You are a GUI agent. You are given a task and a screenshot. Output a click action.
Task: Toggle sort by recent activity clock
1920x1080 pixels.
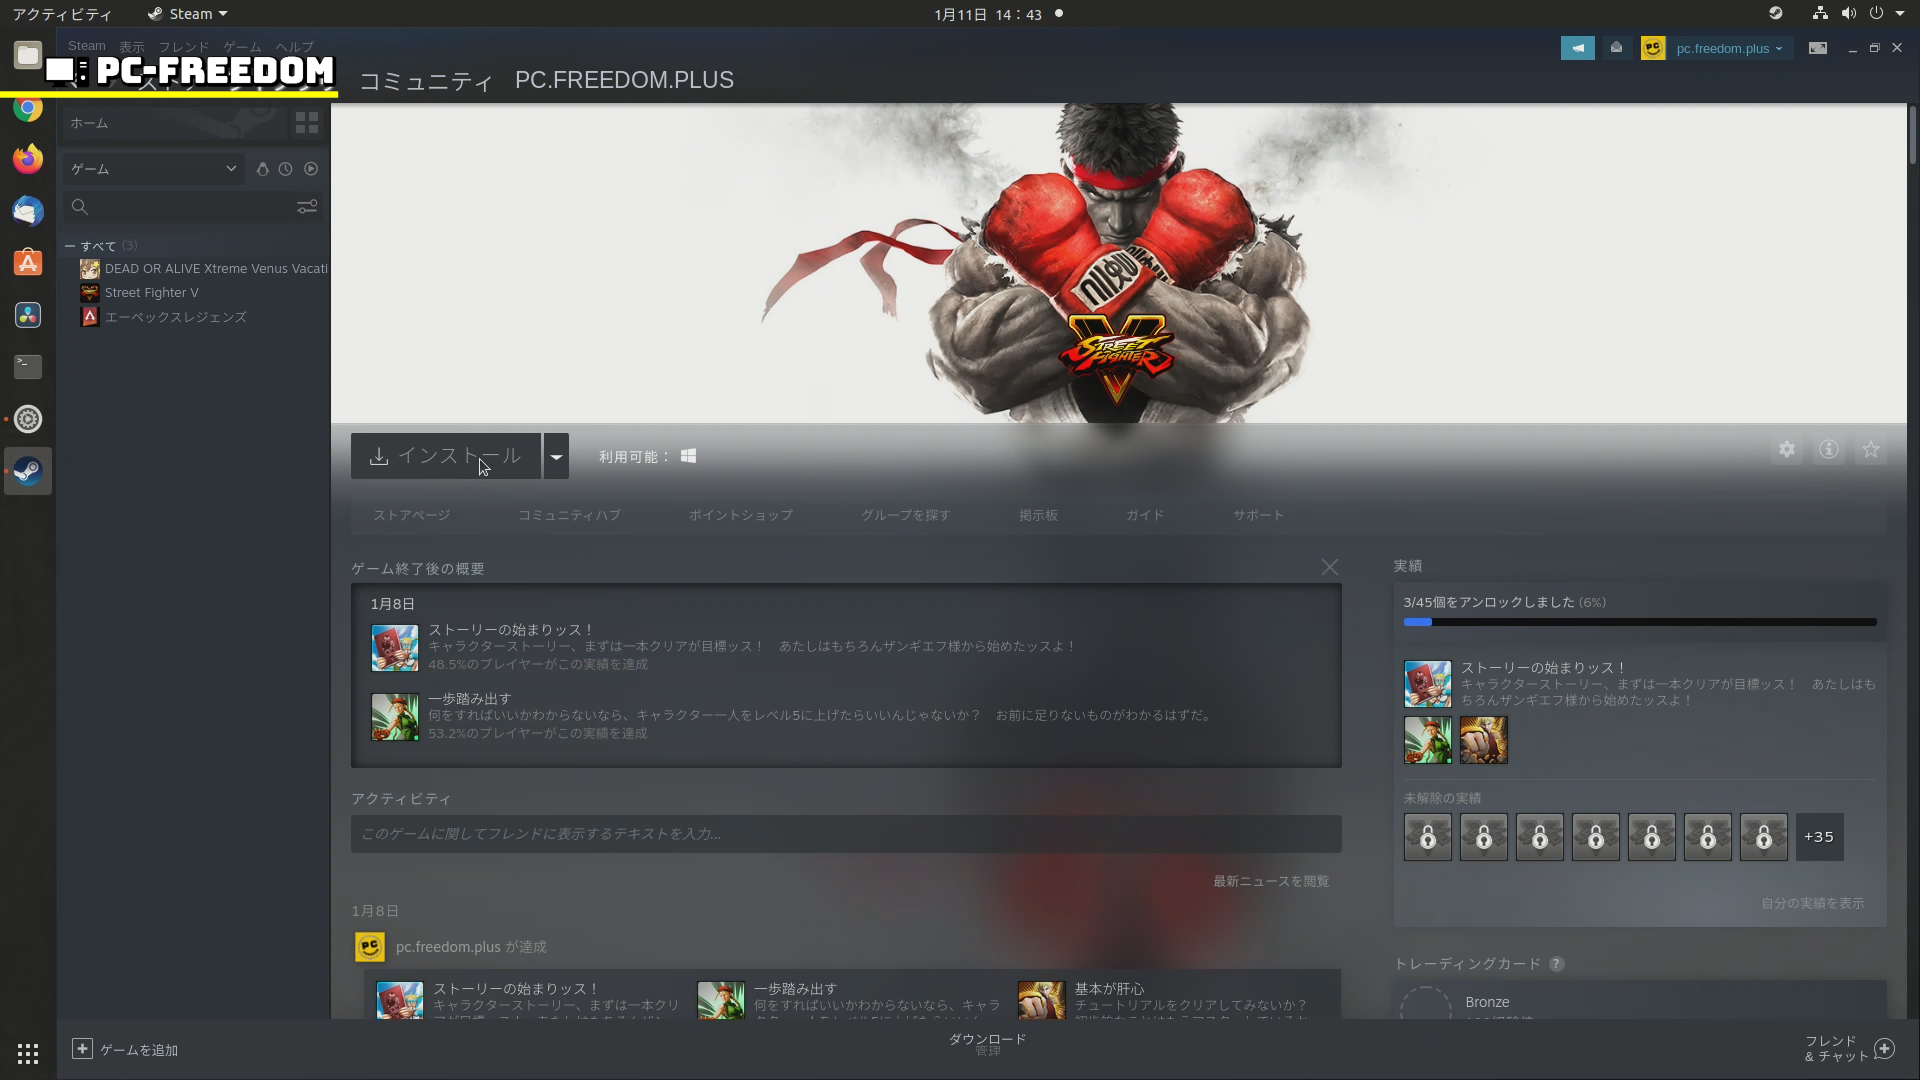(x=286, y=169)
